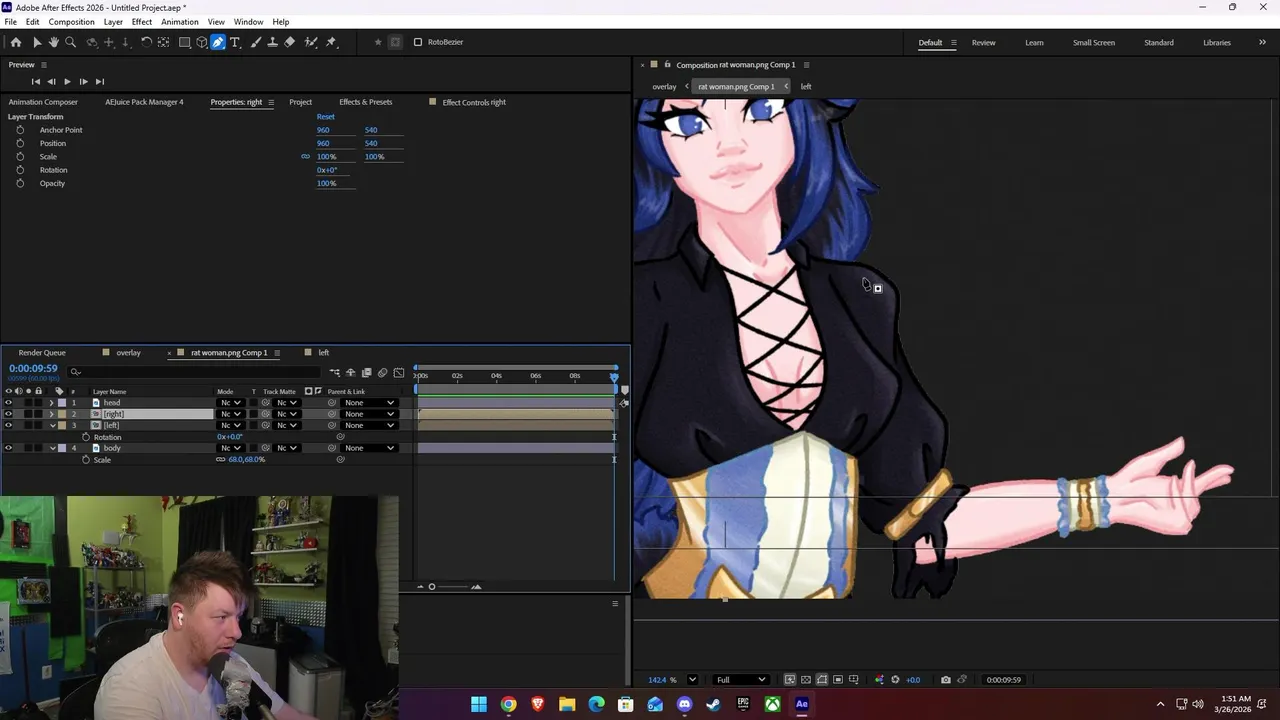
Task: Click the Frame Blending switch in timeline
Action: pos(366,373)
